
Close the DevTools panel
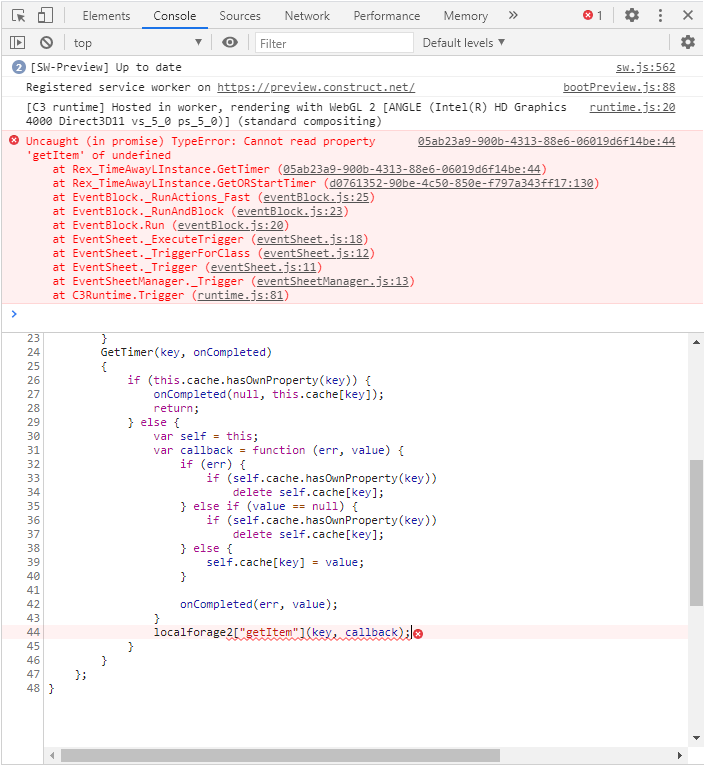[x=688, y=16]
